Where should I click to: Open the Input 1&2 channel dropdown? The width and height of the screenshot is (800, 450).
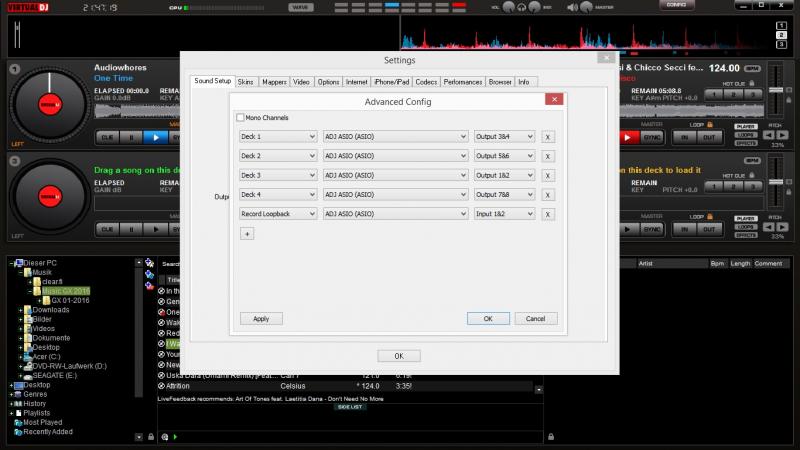point(504,214)
